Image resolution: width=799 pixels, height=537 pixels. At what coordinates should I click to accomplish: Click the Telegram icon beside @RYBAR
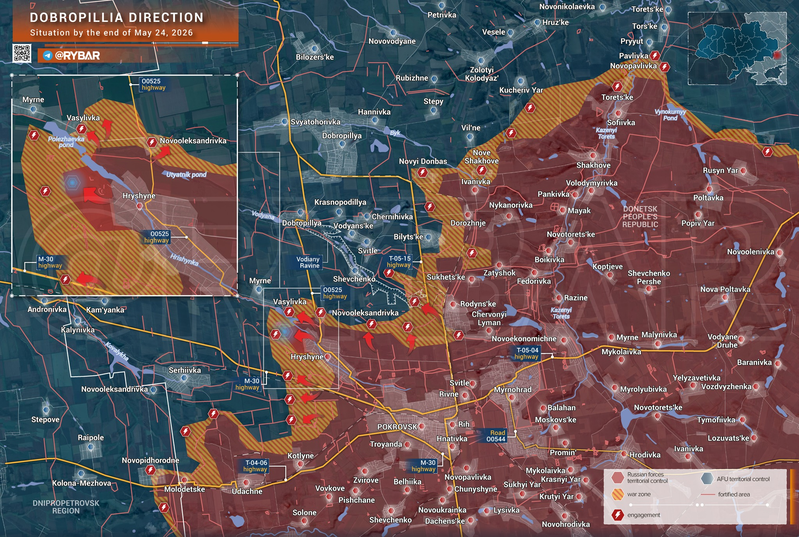[x=47, y=56]
